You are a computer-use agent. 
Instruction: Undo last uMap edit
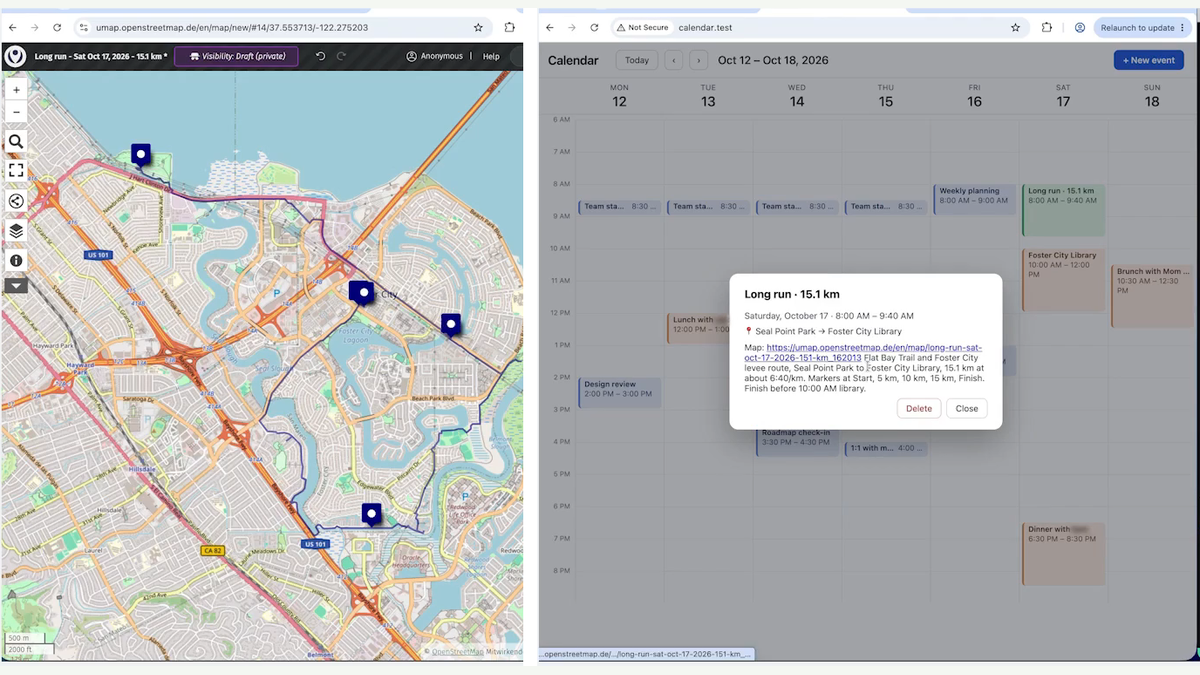[x=320, y=56]
